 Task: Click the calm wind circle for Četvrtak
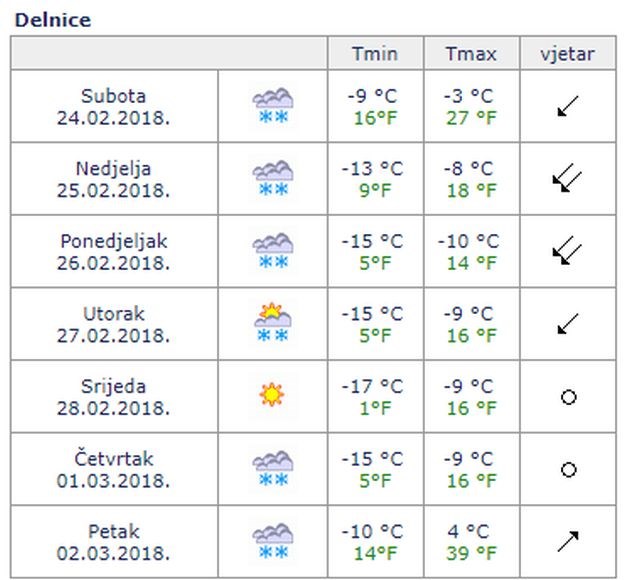pyautogui.click(x=568, y=470)
